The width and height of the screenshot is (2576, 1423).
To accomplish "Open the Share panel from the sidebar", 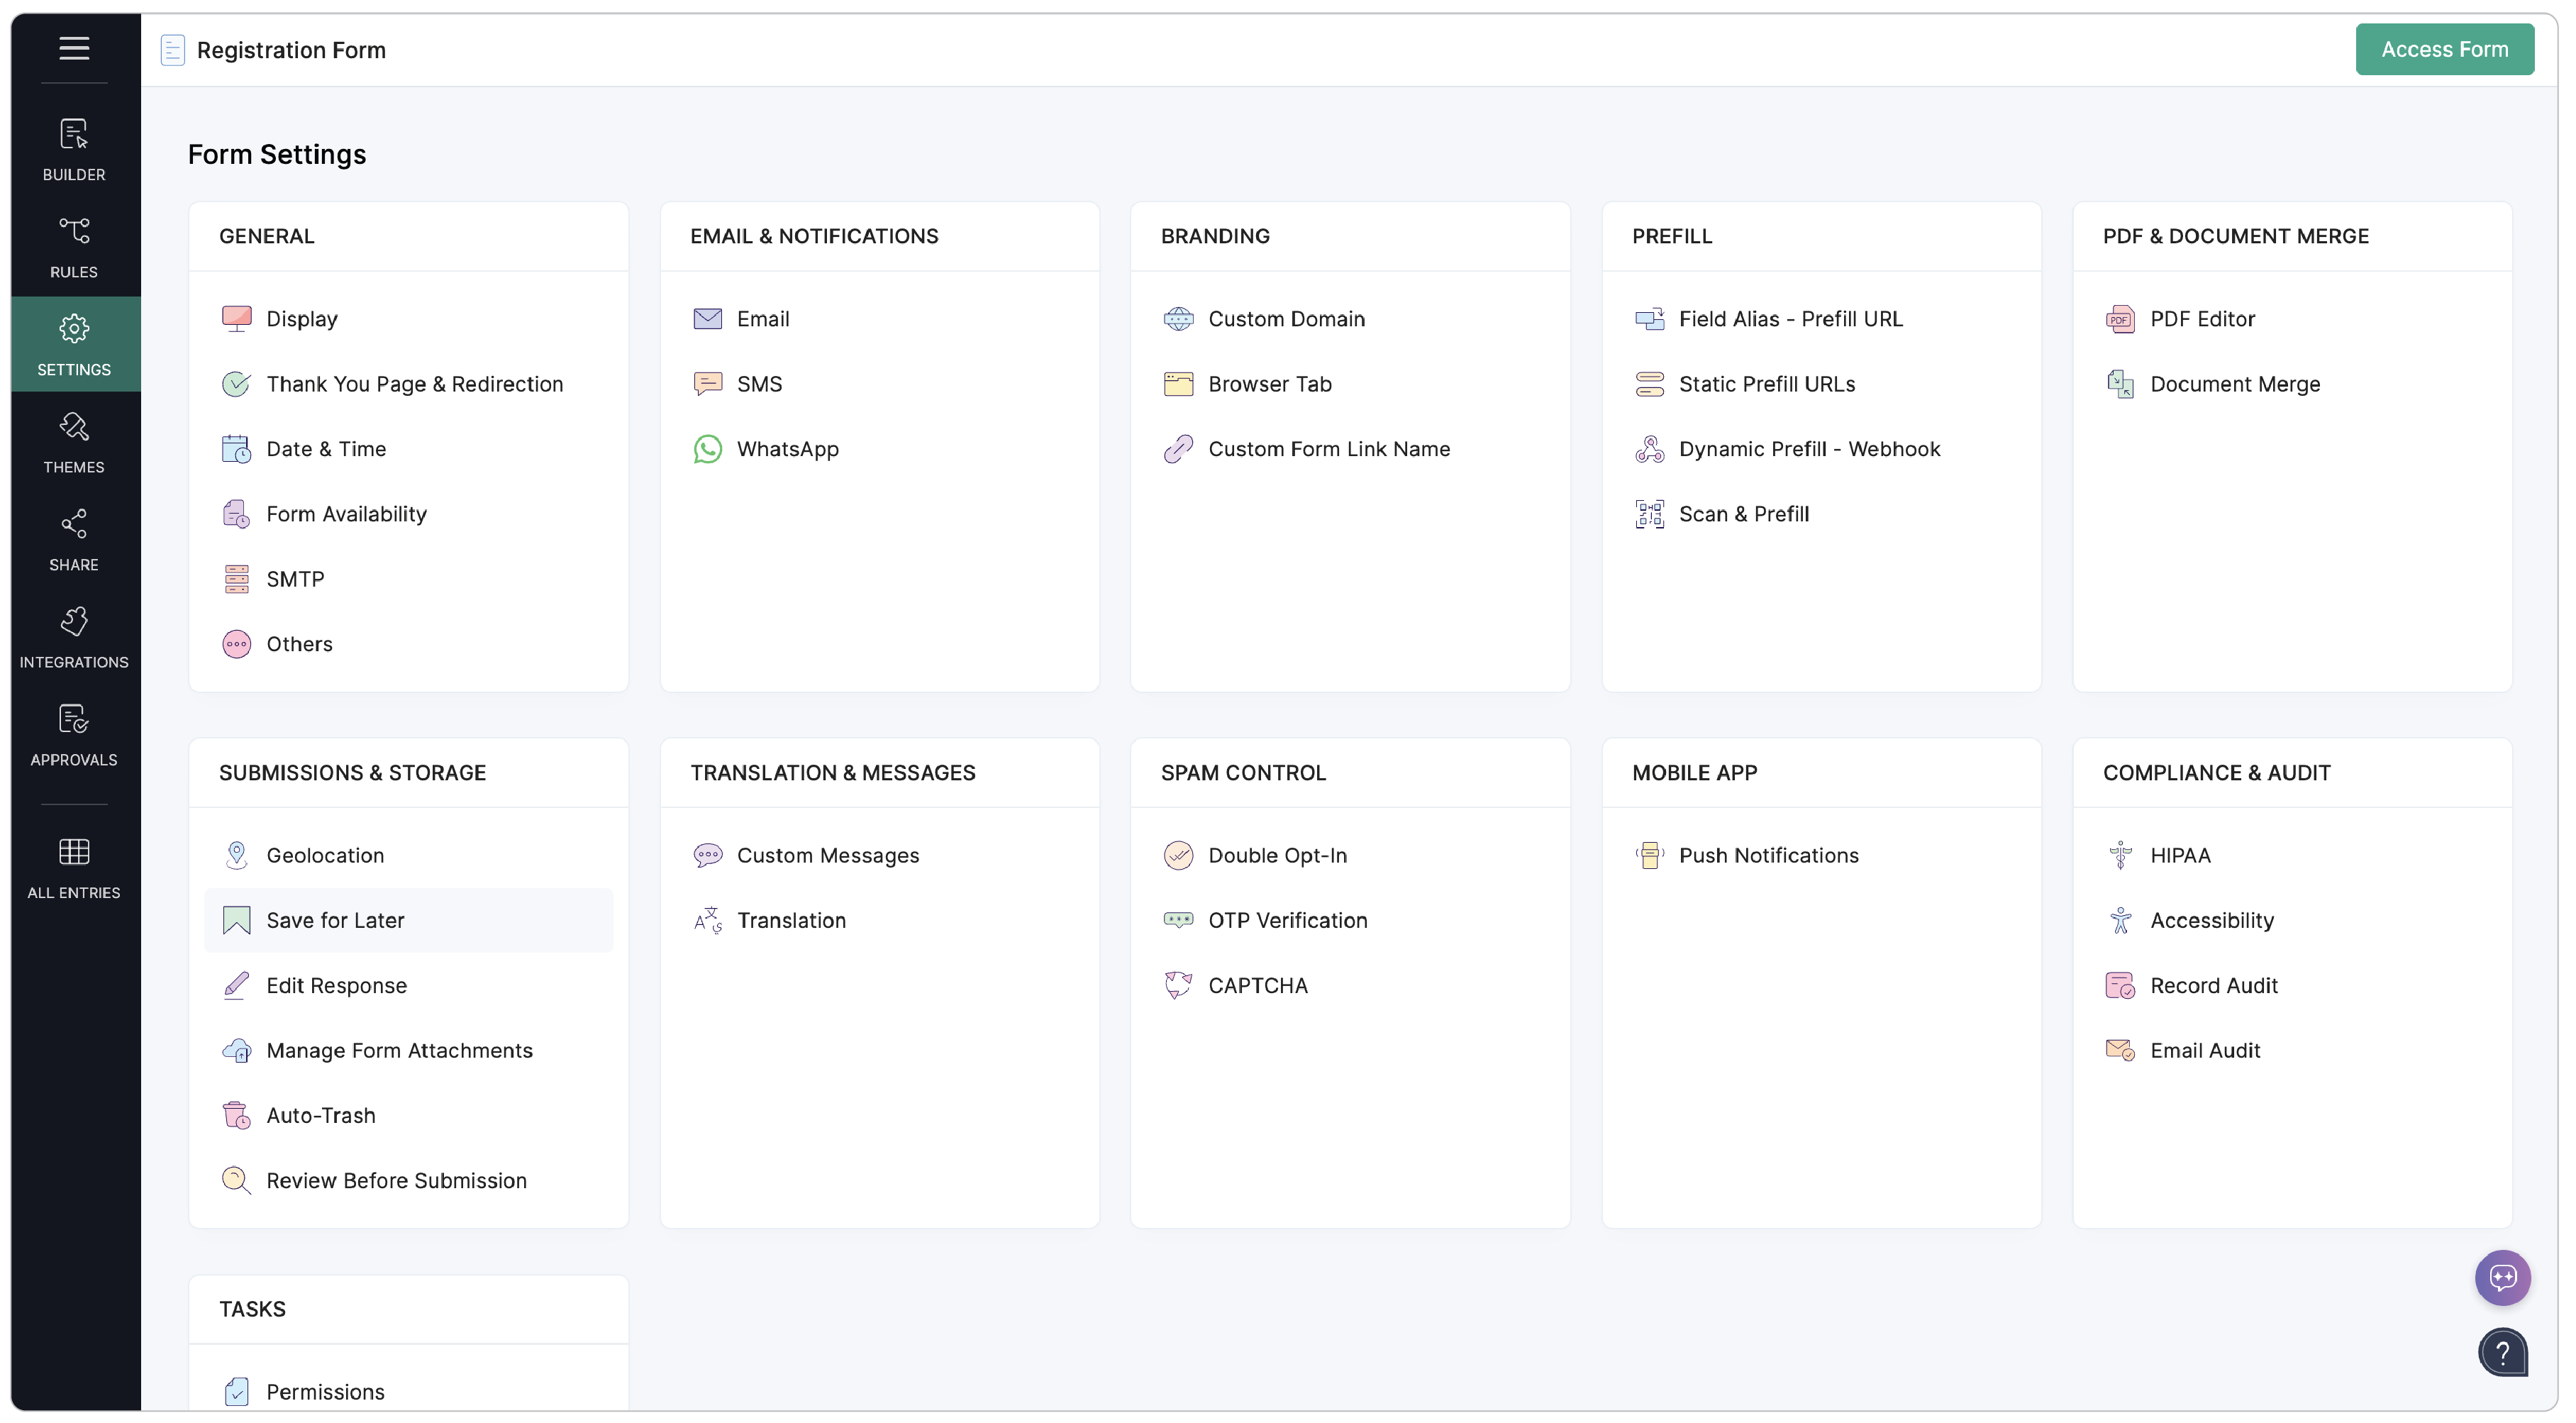I will click(73, 539).
